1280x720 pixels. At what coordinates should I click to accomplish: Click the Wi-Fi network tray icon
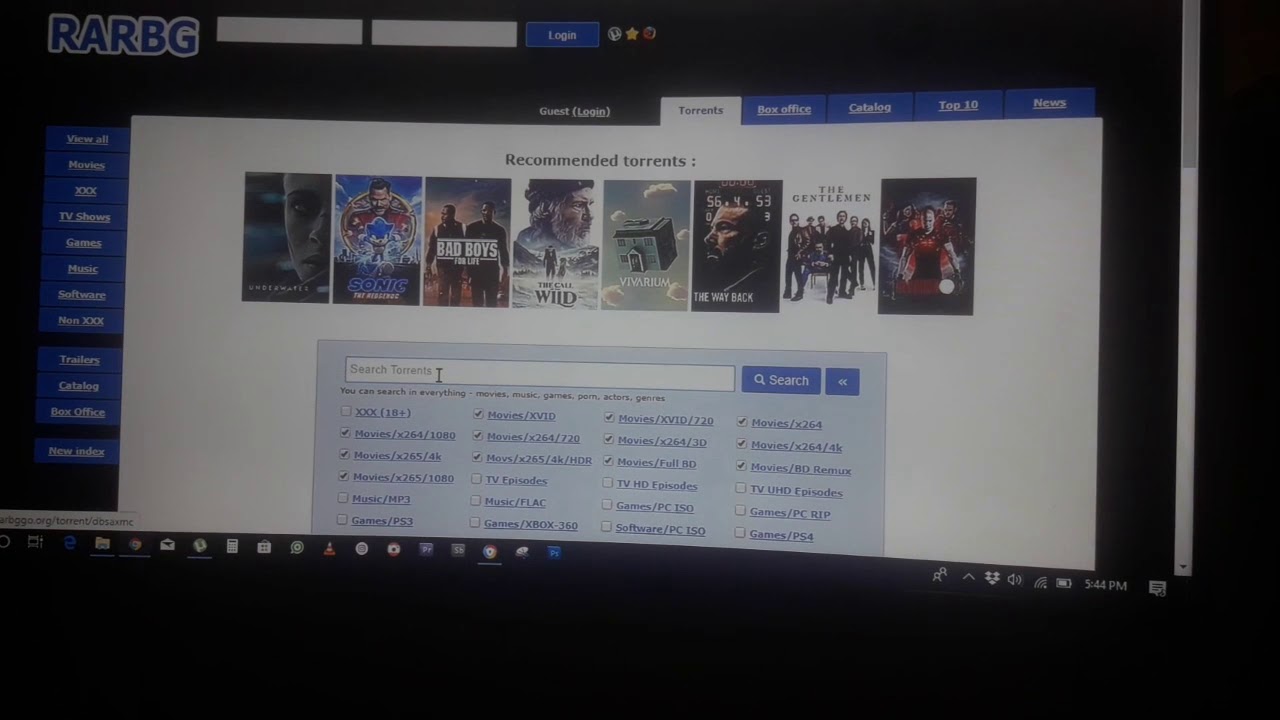(x=1040, y=582)
